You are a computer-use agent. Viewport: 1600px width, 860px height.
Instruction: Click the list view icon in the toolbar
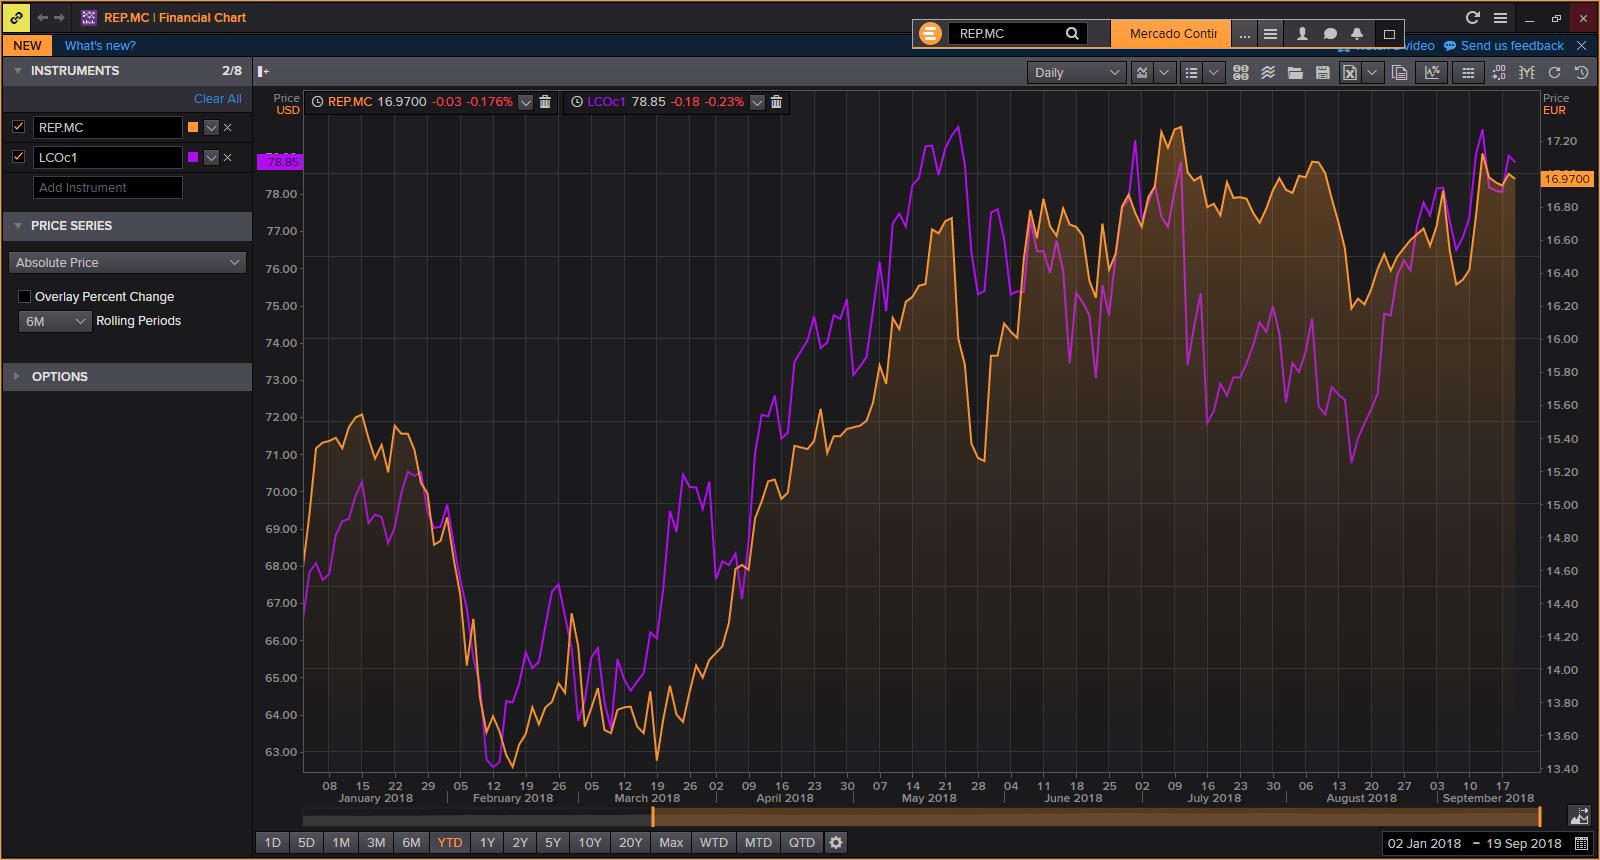tap(1191, 72)
